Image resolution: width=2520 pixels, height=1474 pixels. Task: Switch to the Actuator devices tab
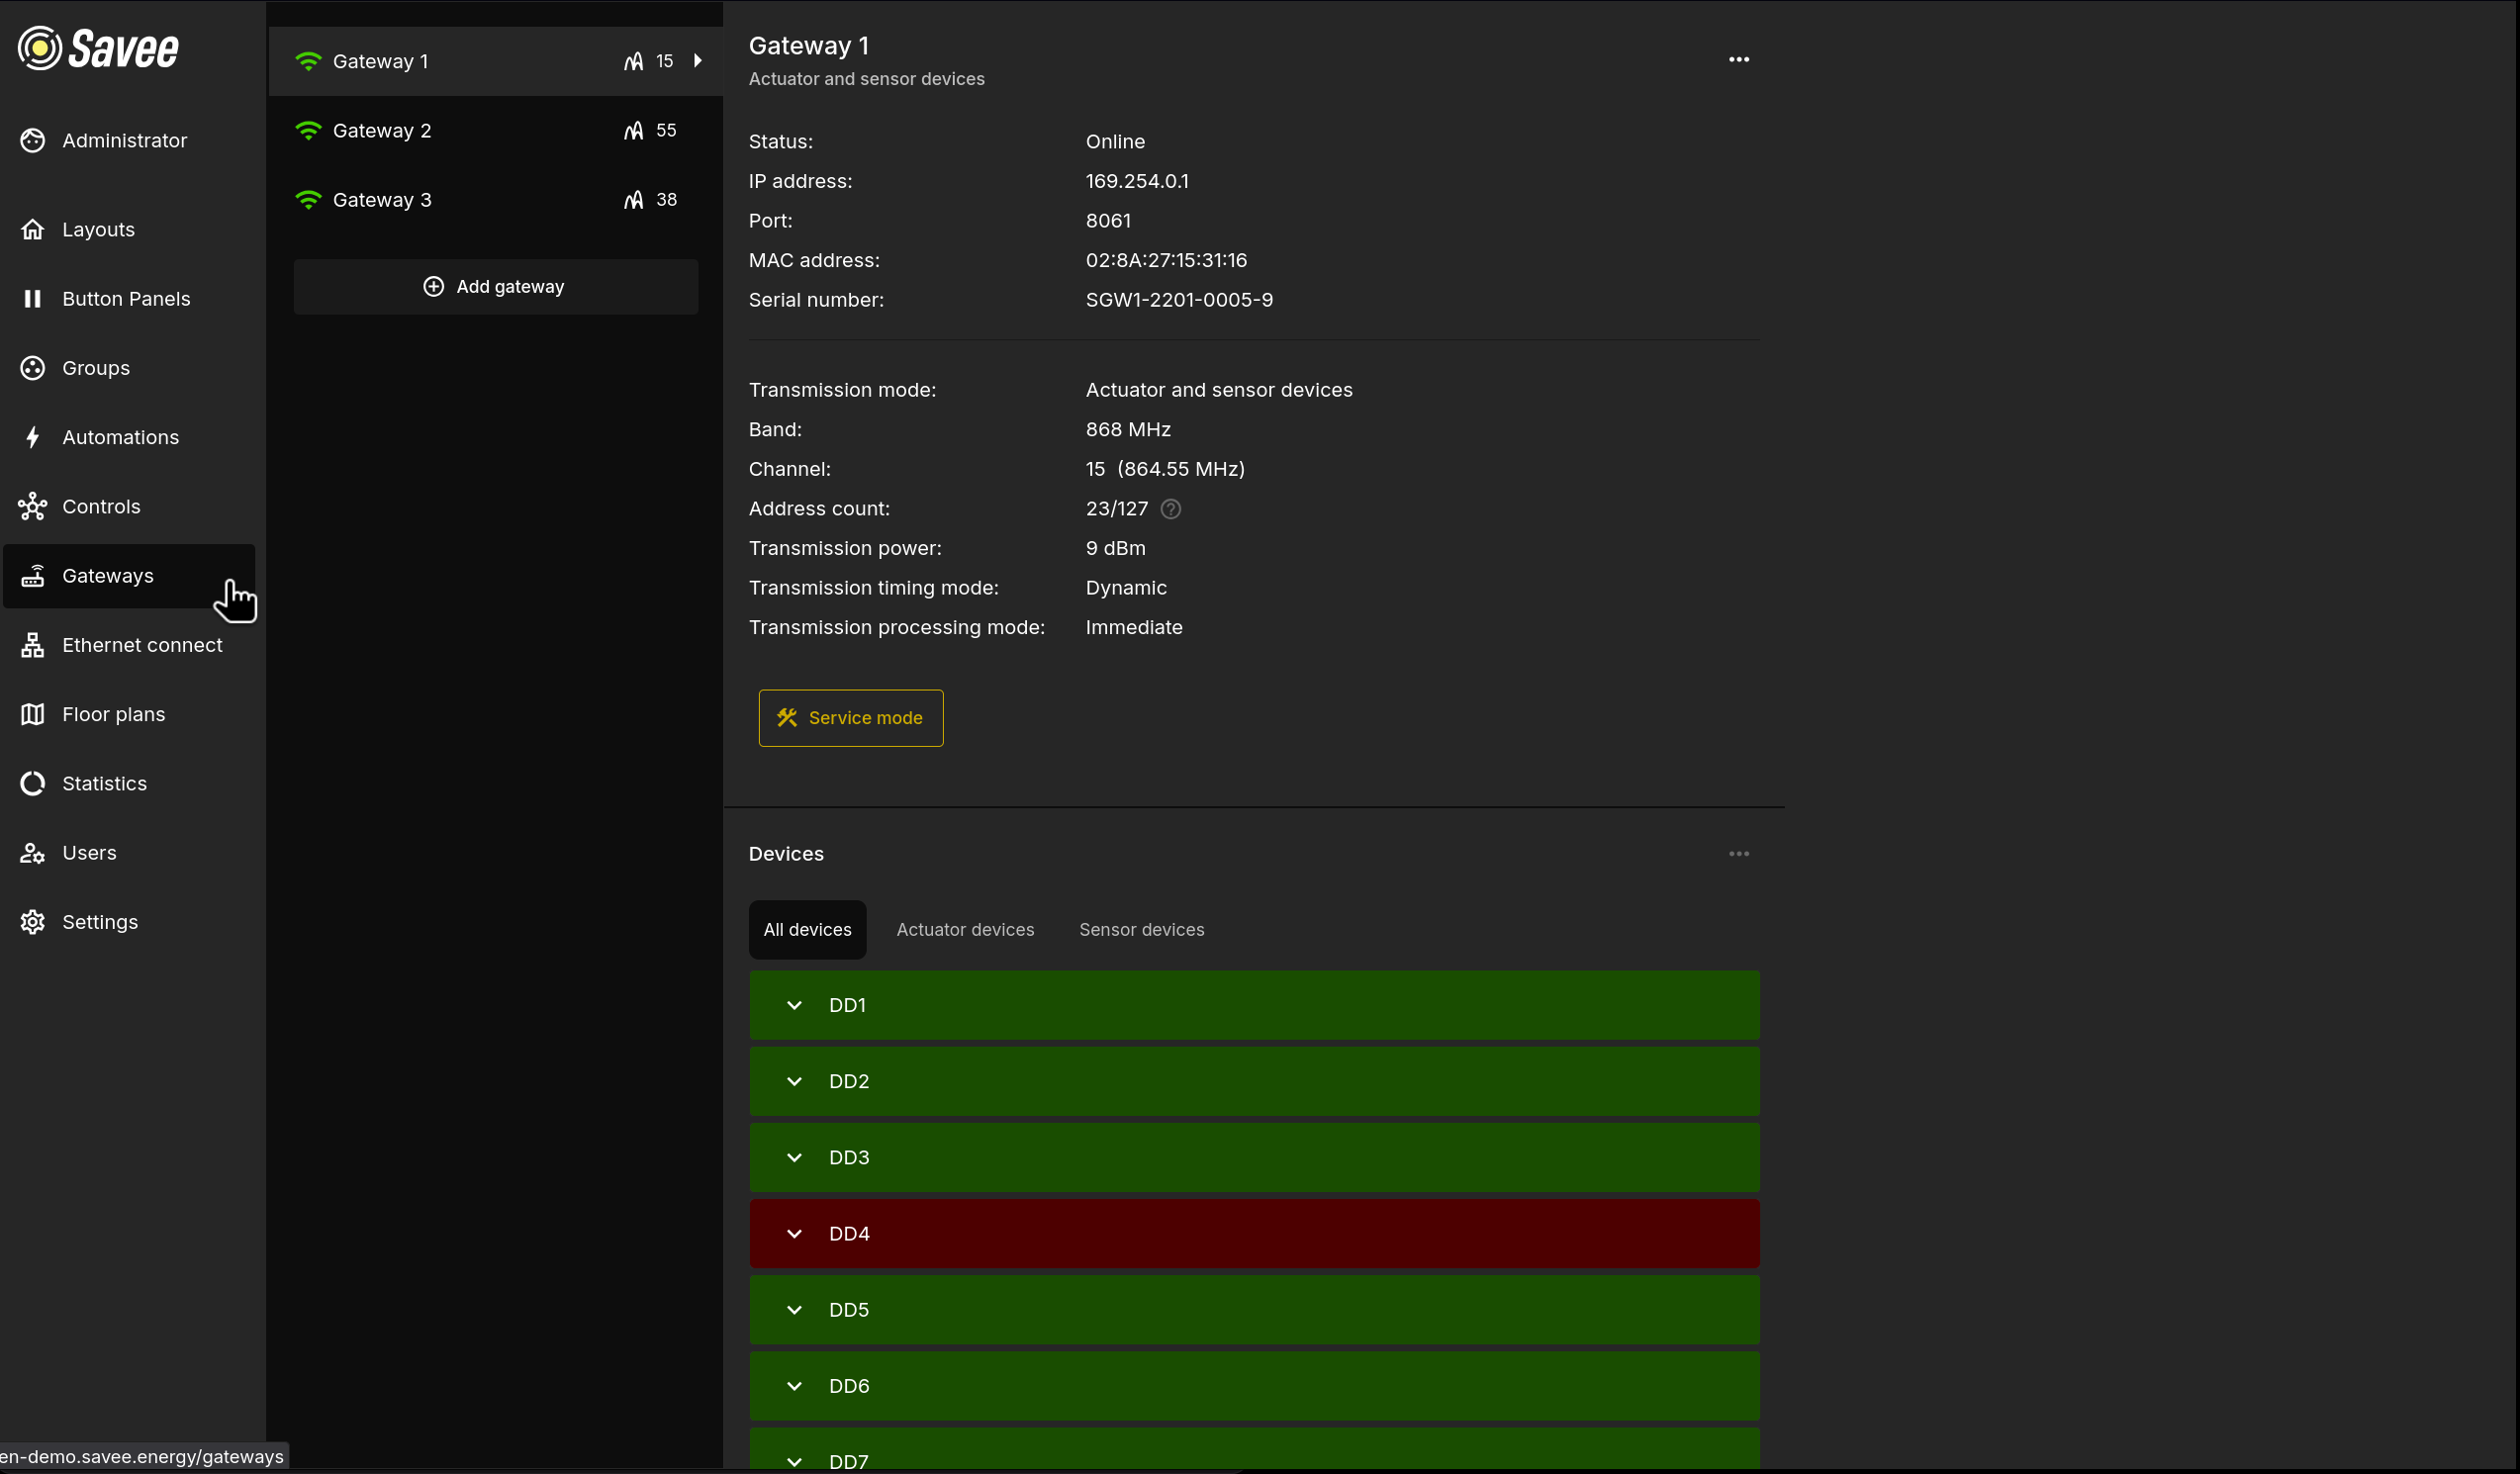tap(965, 929)
